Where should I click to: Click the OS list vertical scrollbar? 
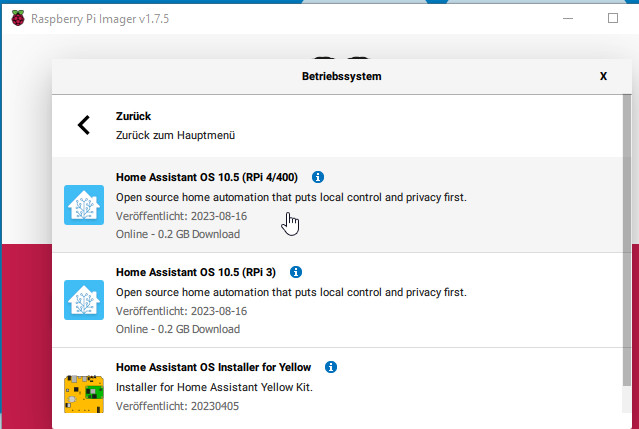click(627, 240)
